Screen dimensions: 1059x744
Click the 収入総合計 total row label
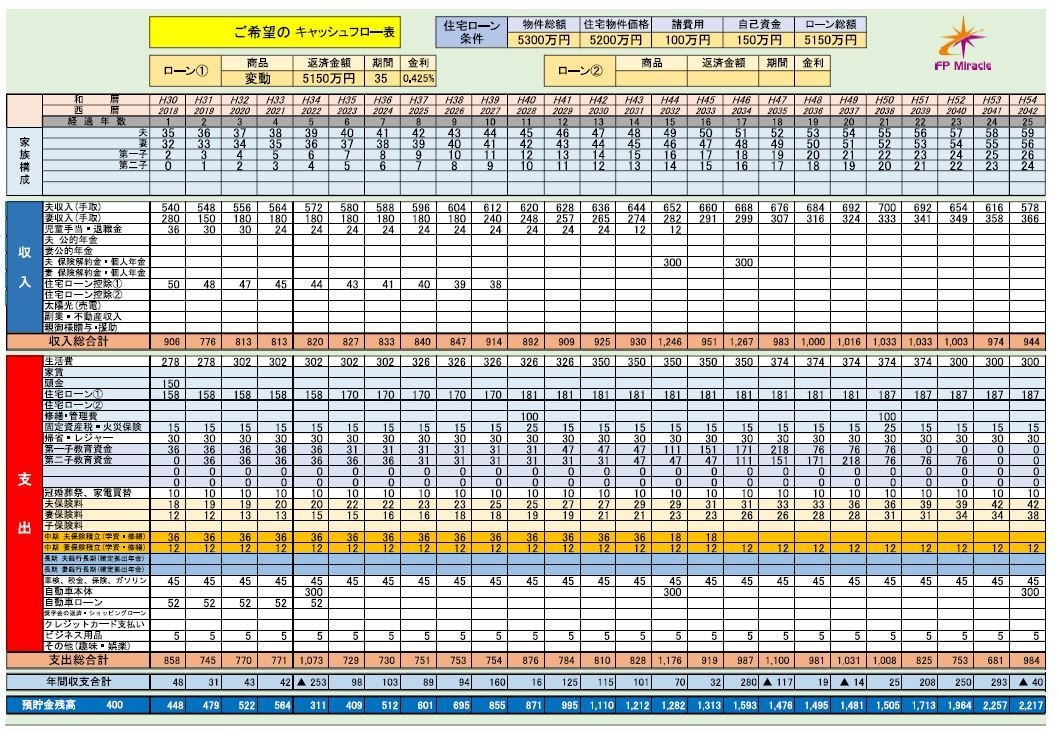(x=78, y=342)
